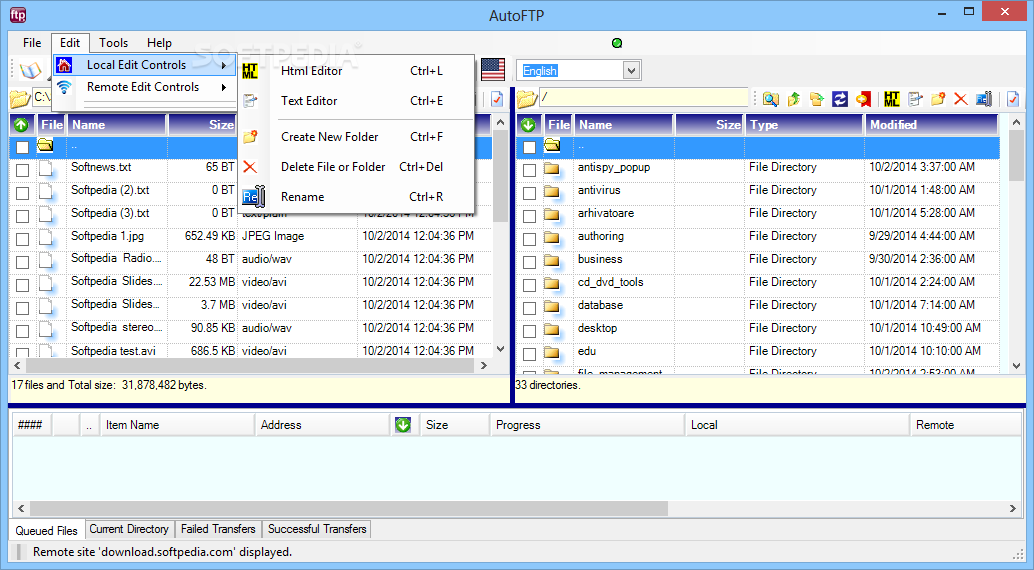Click the green download arrow in remote header
Viewport: 1034px width, 570px height.
click(528, 124)
